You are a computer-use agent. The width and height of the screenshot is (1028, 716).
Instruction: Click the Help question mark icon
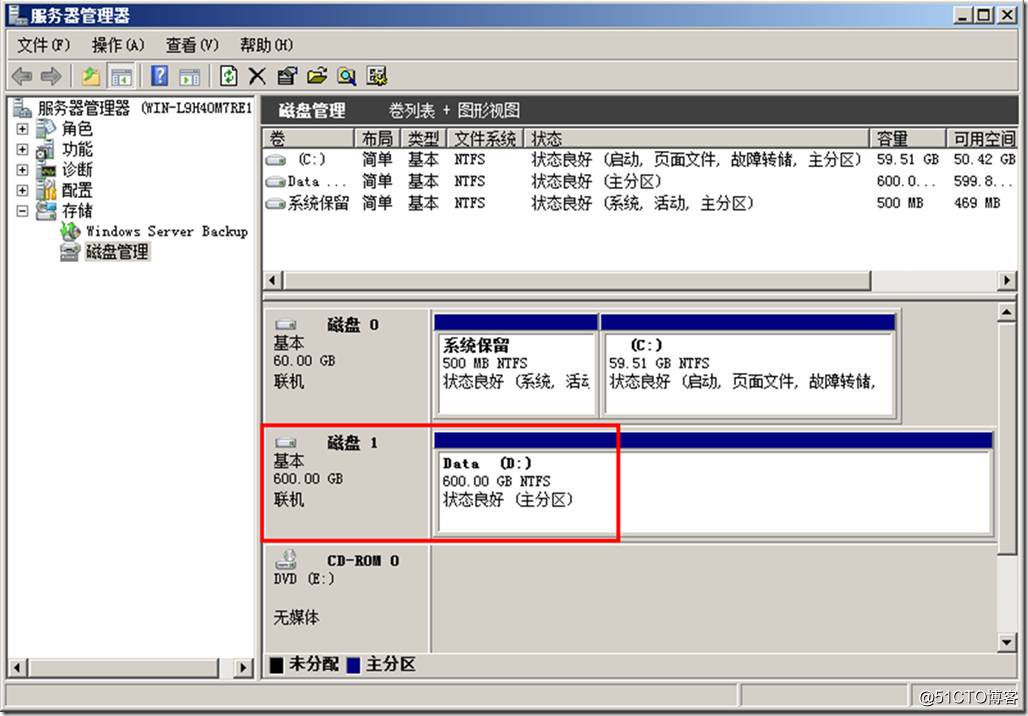click(x=159, y=76)
